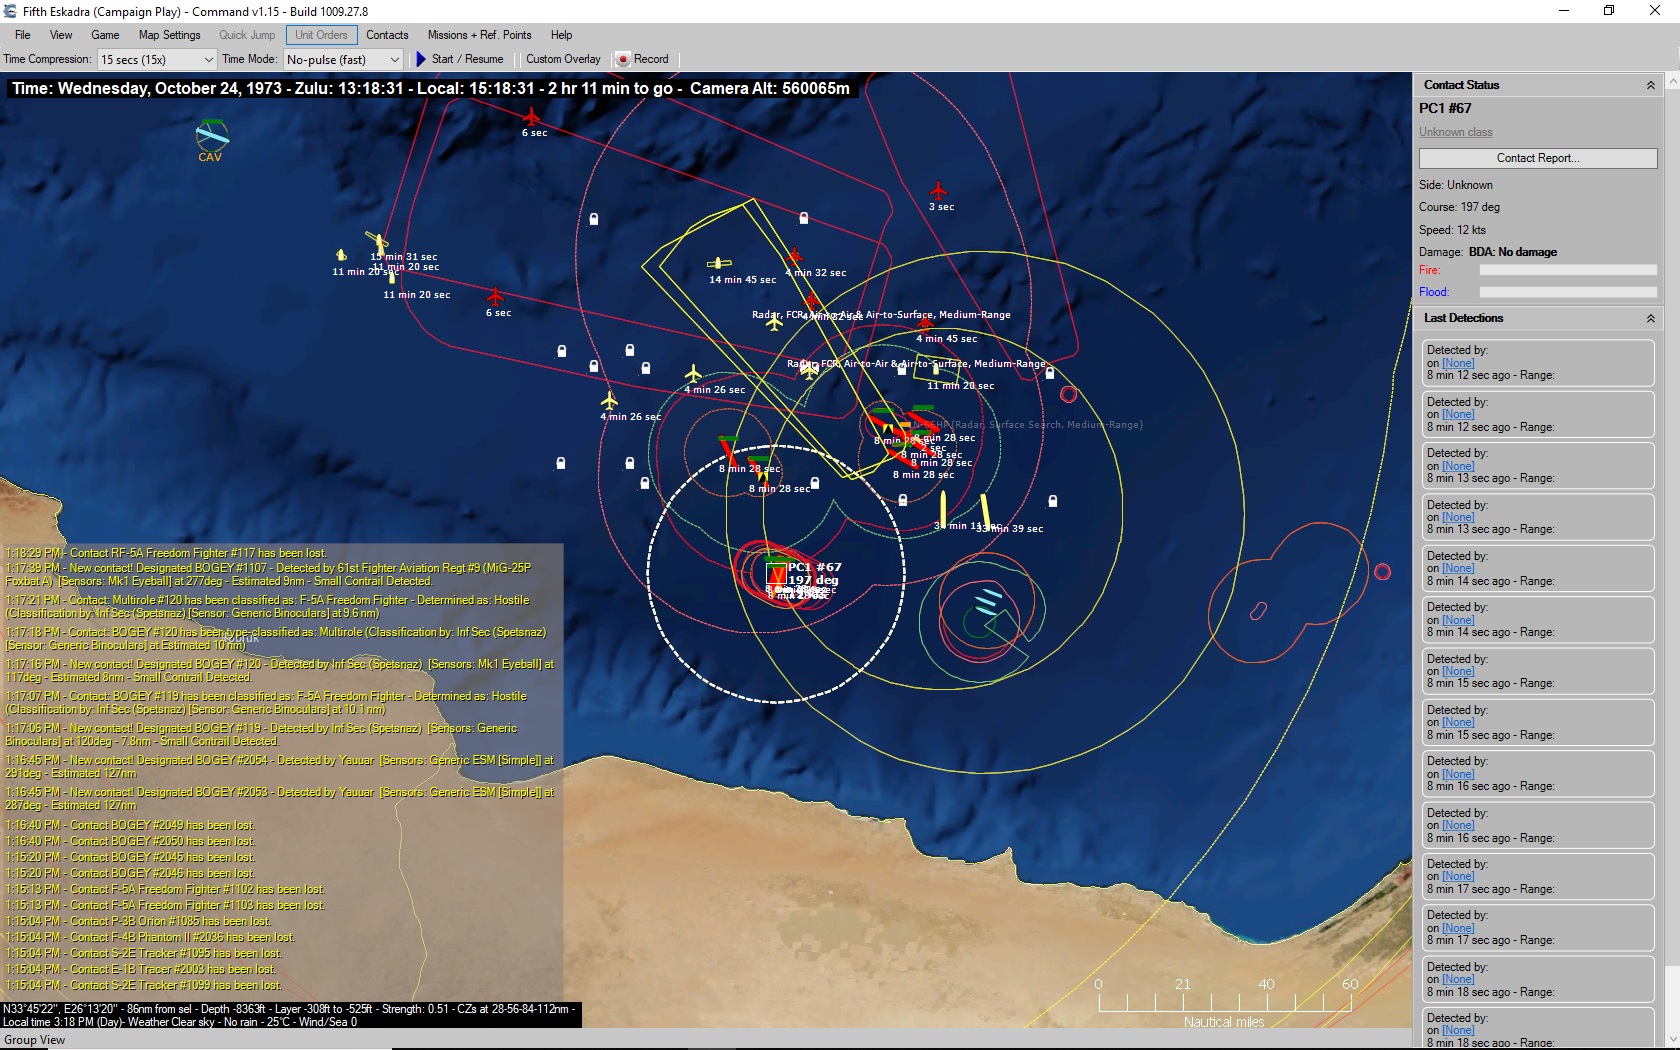This screenshot has height=1050, width=1680.
Task: Open the File menu
Action: (x=23, y=35)
